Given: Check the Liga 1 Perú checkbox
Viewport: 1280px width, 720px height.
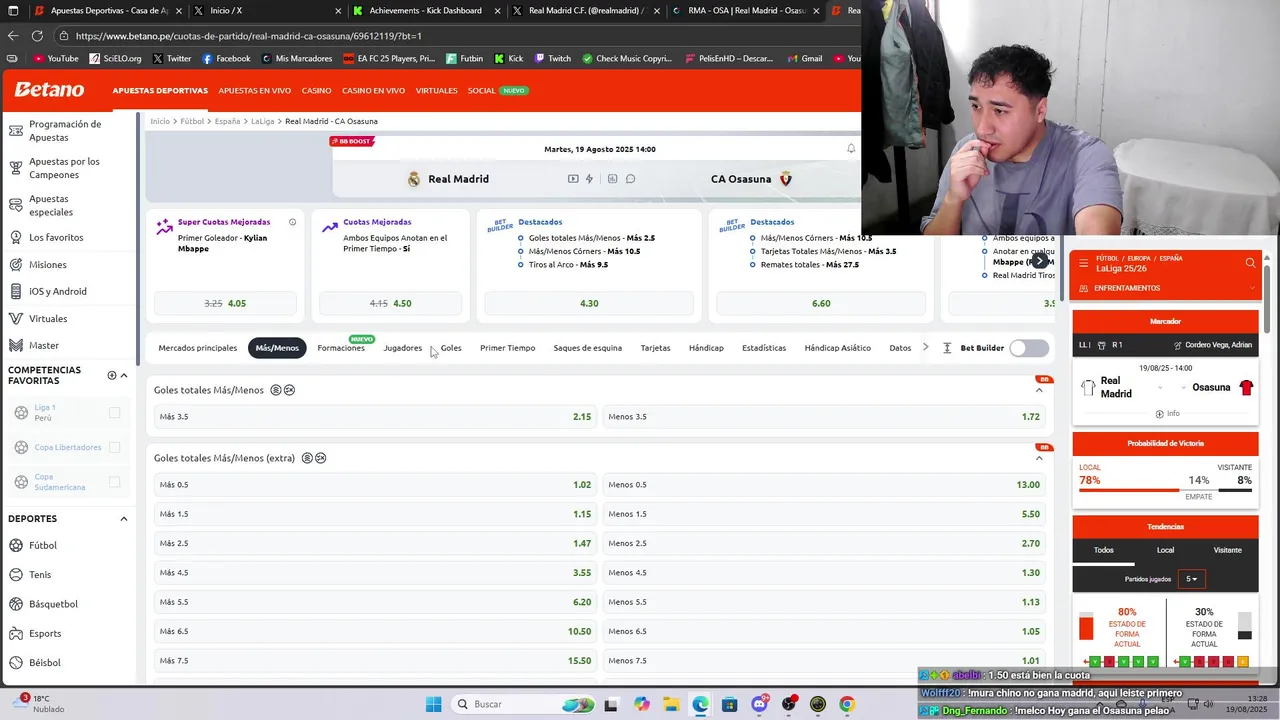Looking at the screenshot, I should click(114, 412).
